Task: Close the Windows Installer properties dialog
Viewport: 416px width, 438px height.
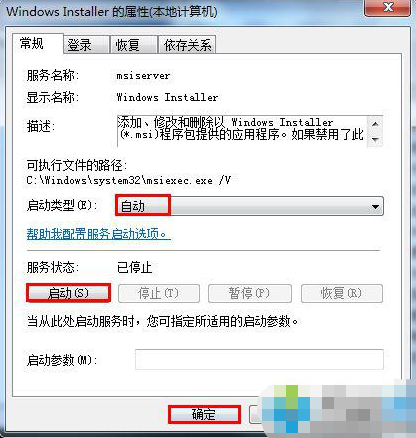Action: tap(388, 7)
